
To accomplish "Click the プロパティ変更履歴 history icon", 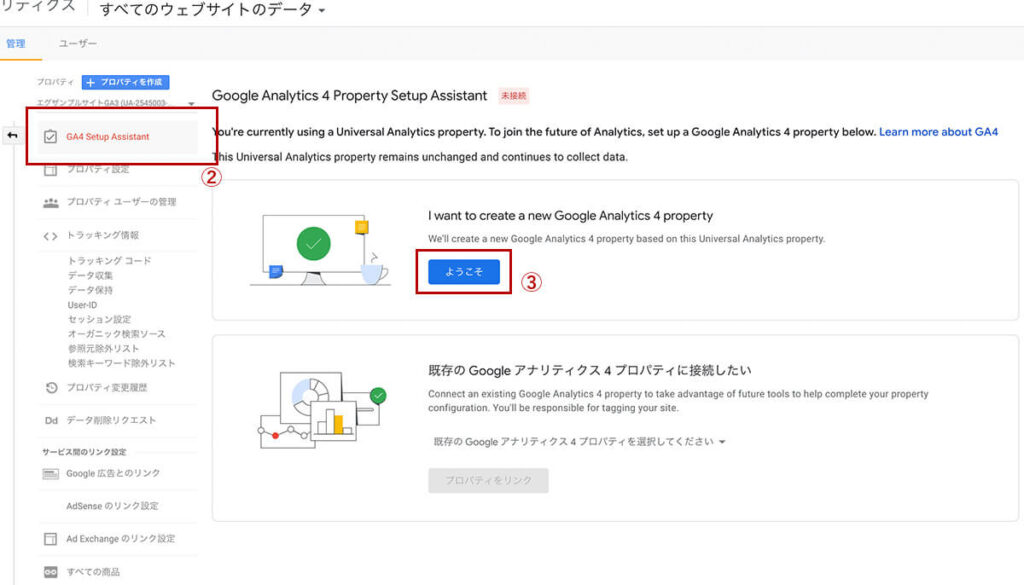I will (x=51, y=388).
